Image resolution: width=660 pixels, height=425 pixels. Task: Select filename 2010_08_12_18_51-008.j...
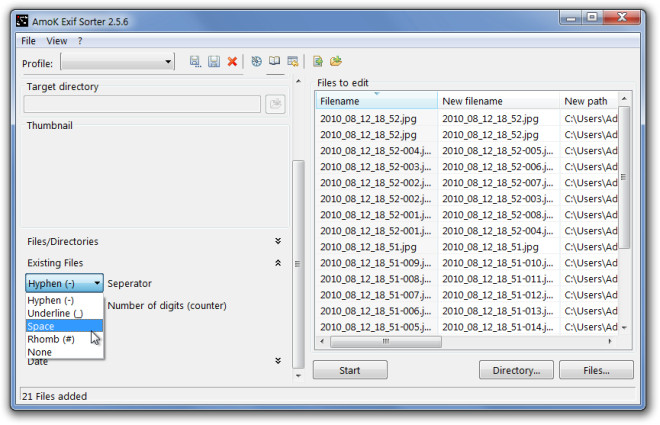[x=375, y=279]
